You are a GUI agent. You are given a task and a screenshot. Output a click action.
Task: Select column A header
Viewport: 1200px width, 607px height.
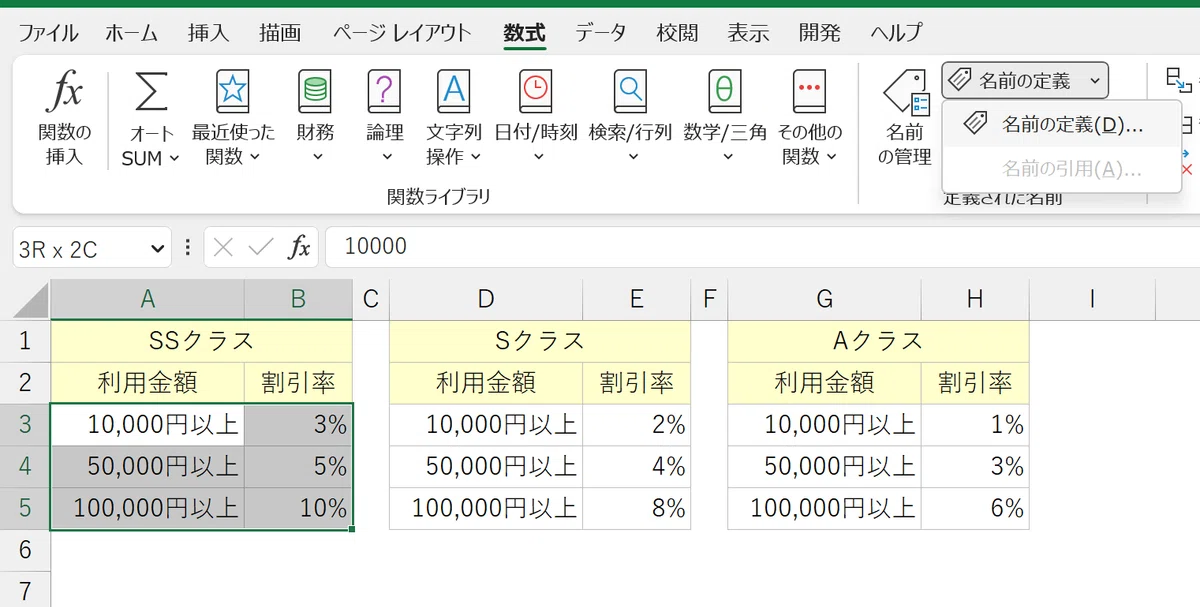147,299
